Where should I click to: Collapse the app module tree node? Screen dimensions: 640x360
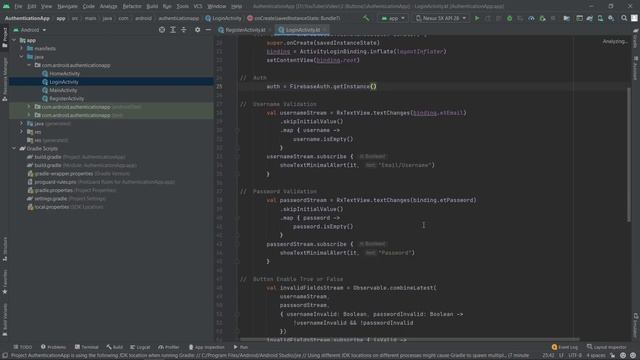[14, 40]
